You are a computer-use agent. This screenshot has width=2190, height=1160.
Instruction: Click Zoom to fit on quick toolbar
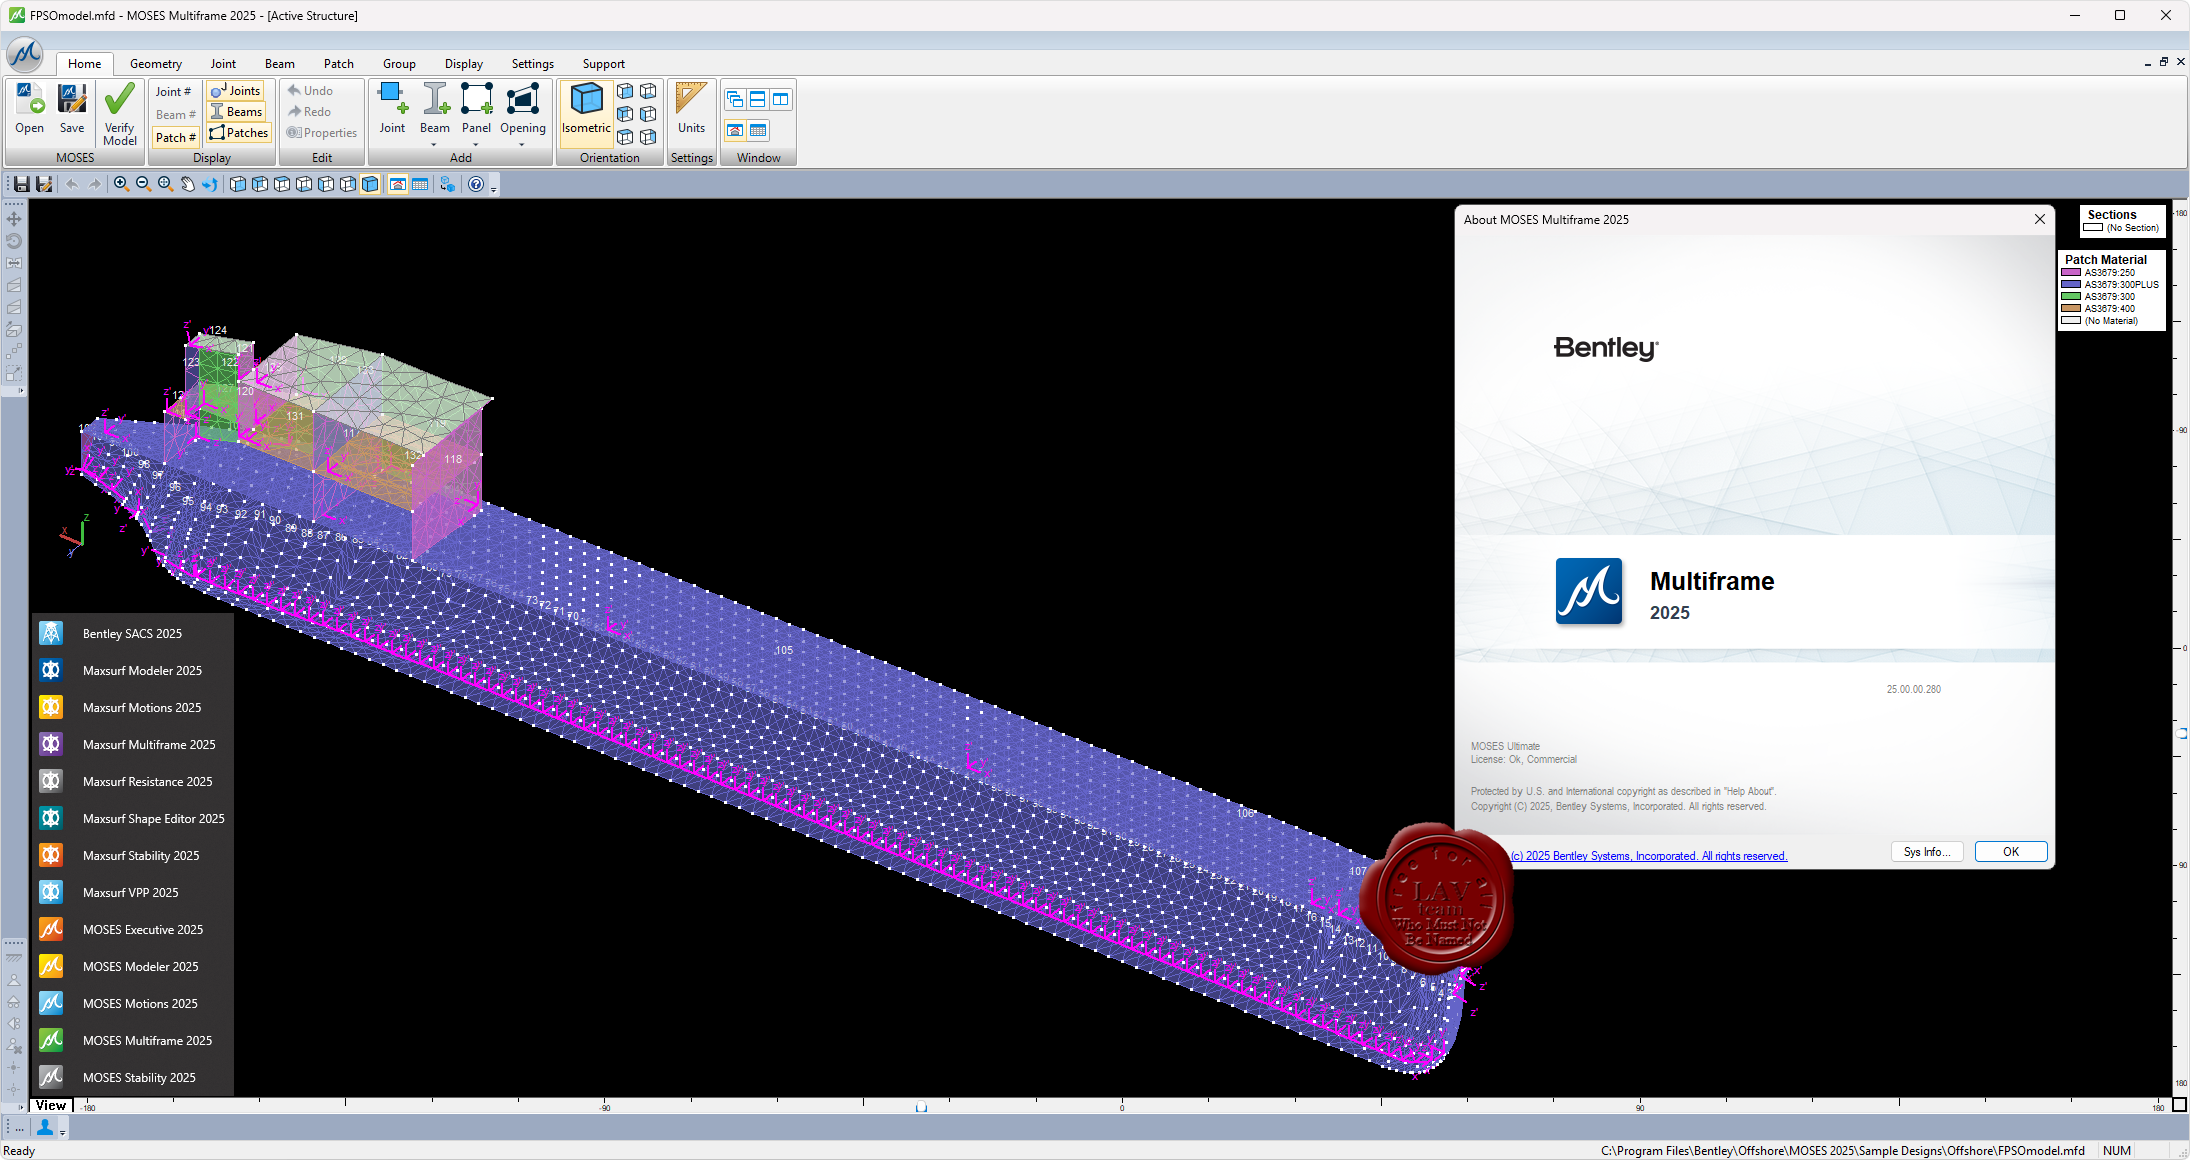(165, 184)
